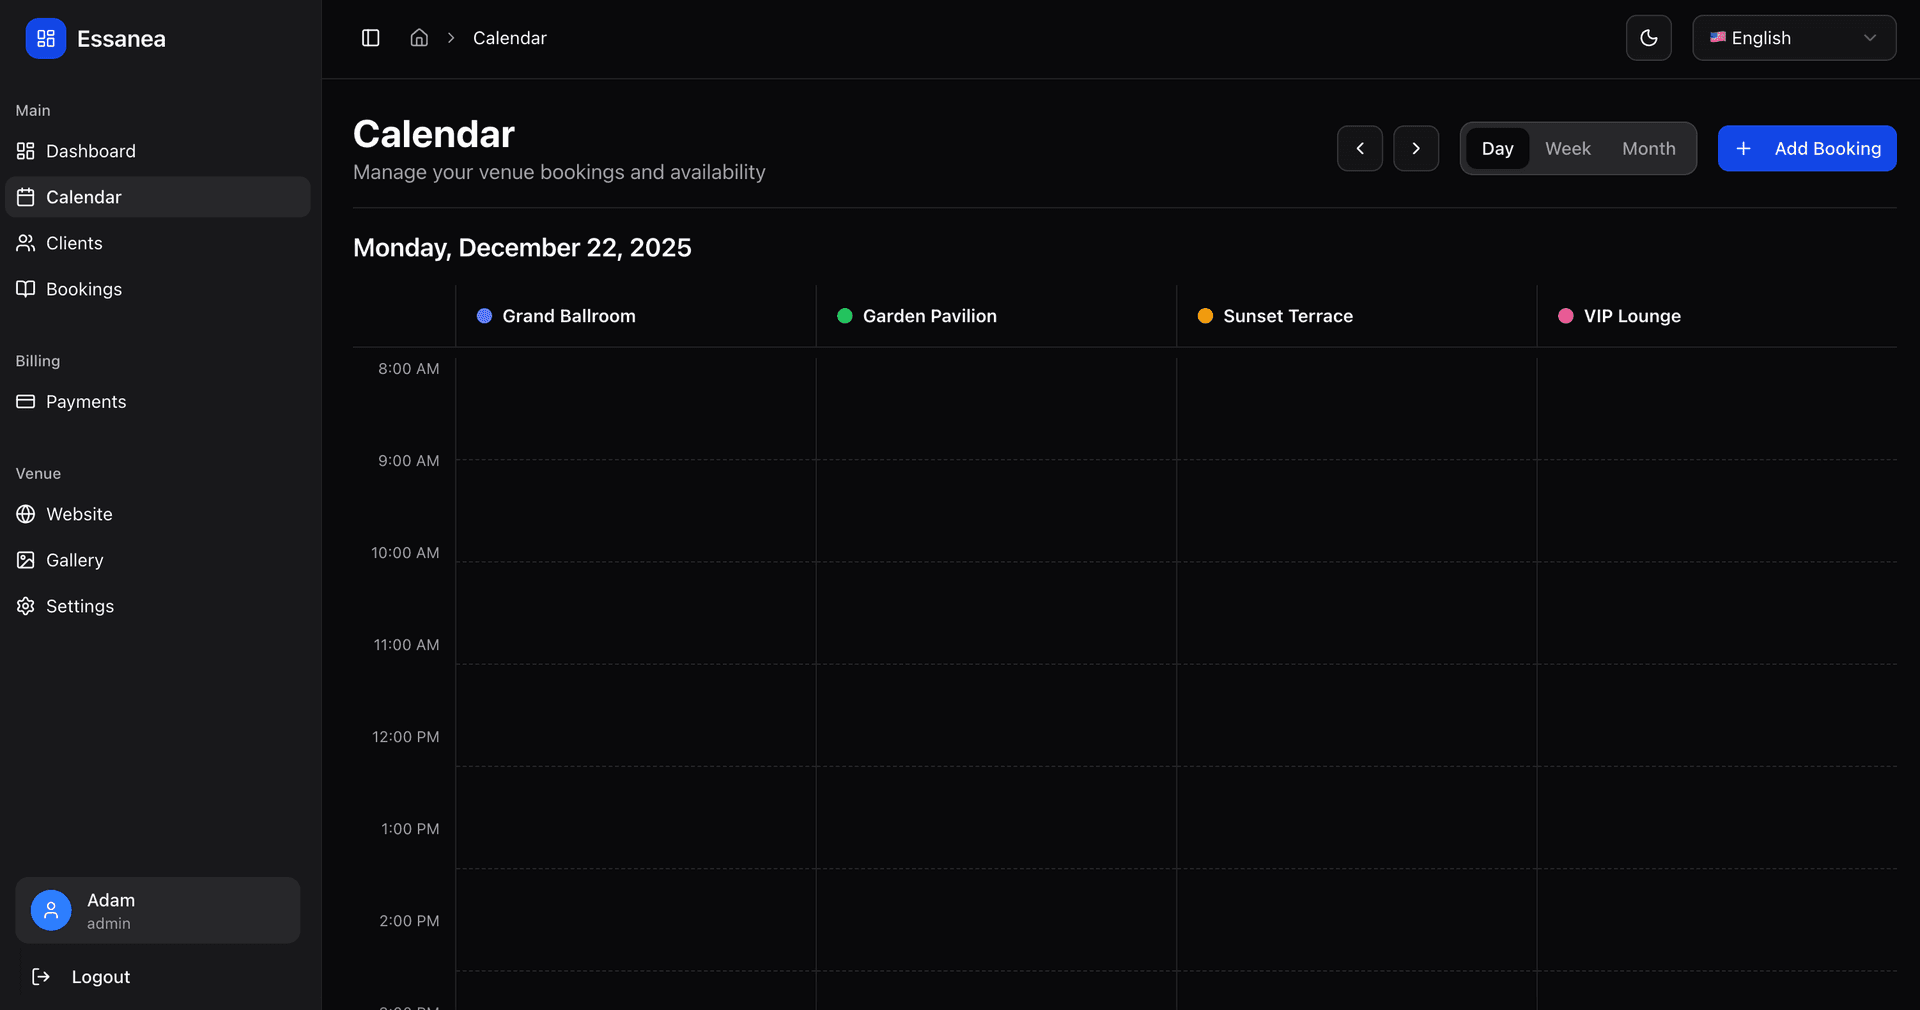Open the Clients section
The image size is (1920, 1010).
click(73, 243)
